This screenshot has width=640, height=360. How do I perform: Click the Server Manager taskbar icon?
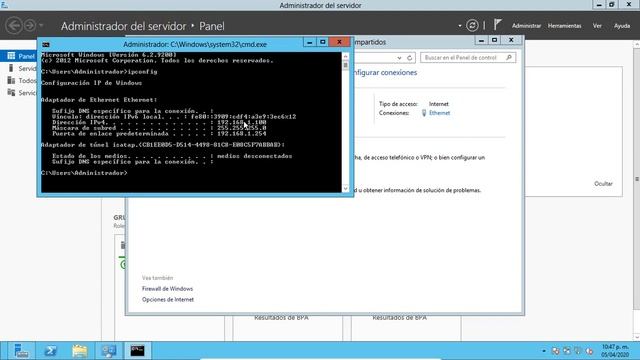(x=21, y=351)
